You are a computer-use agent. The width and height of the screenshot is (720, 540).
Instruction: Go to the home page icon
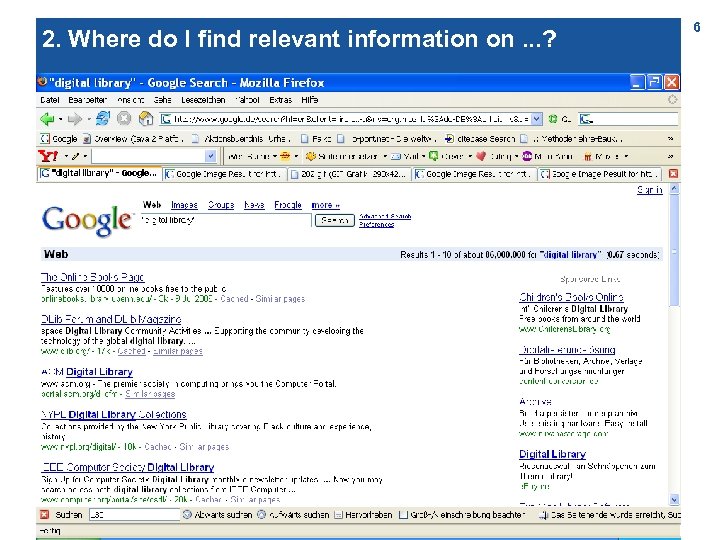point(146,119)
